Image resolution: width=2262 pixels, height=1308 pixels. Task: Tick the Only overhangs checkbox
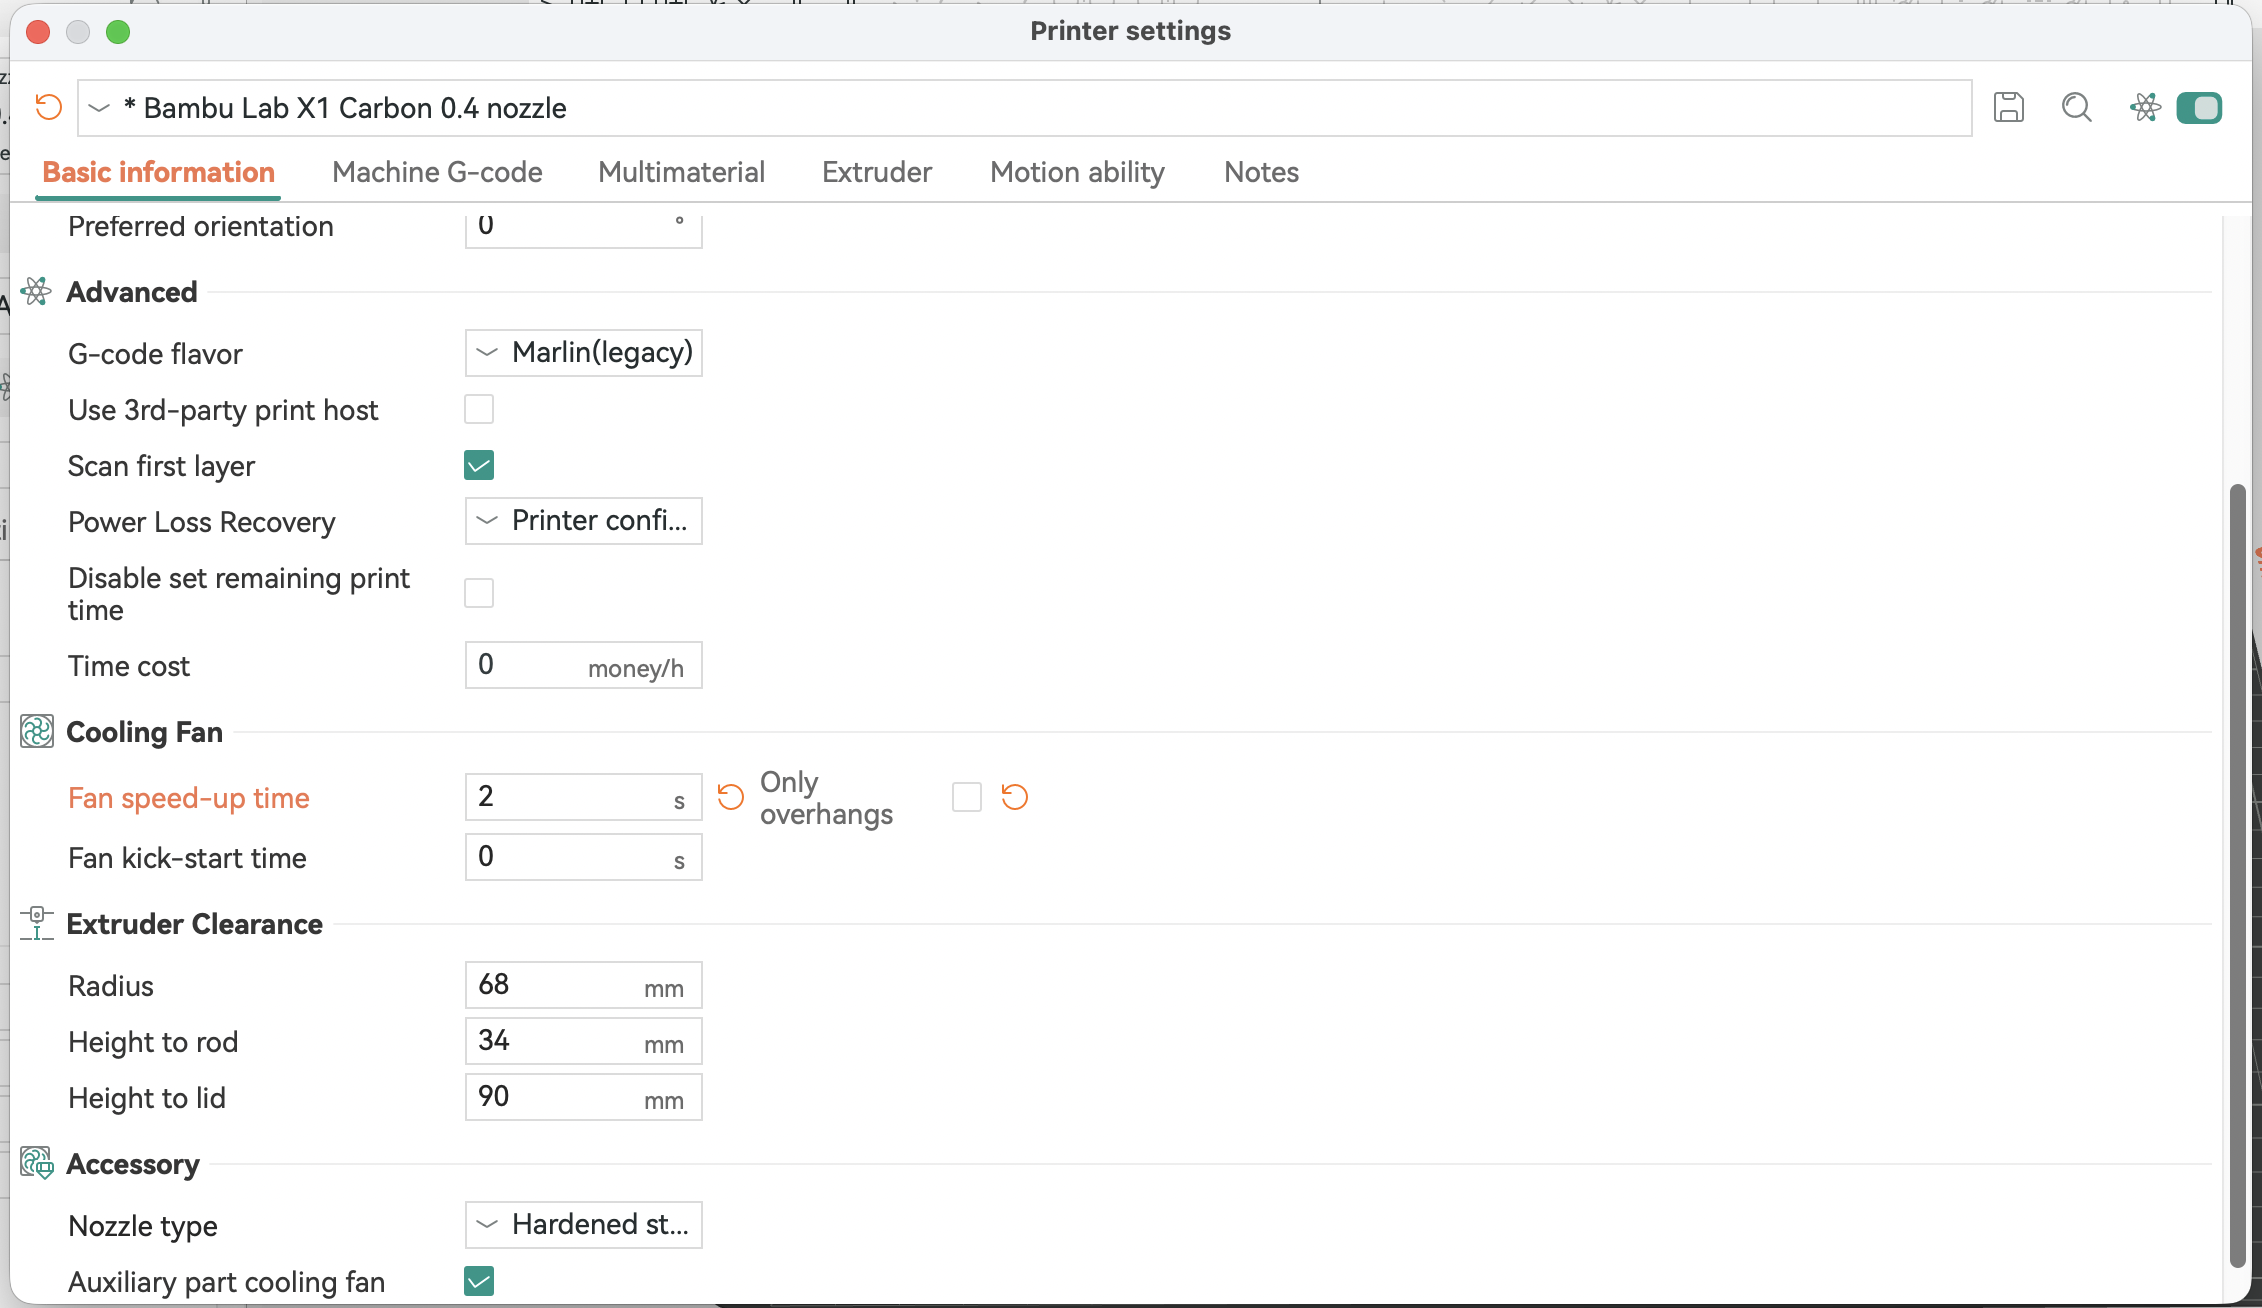(x=967, y=797)
